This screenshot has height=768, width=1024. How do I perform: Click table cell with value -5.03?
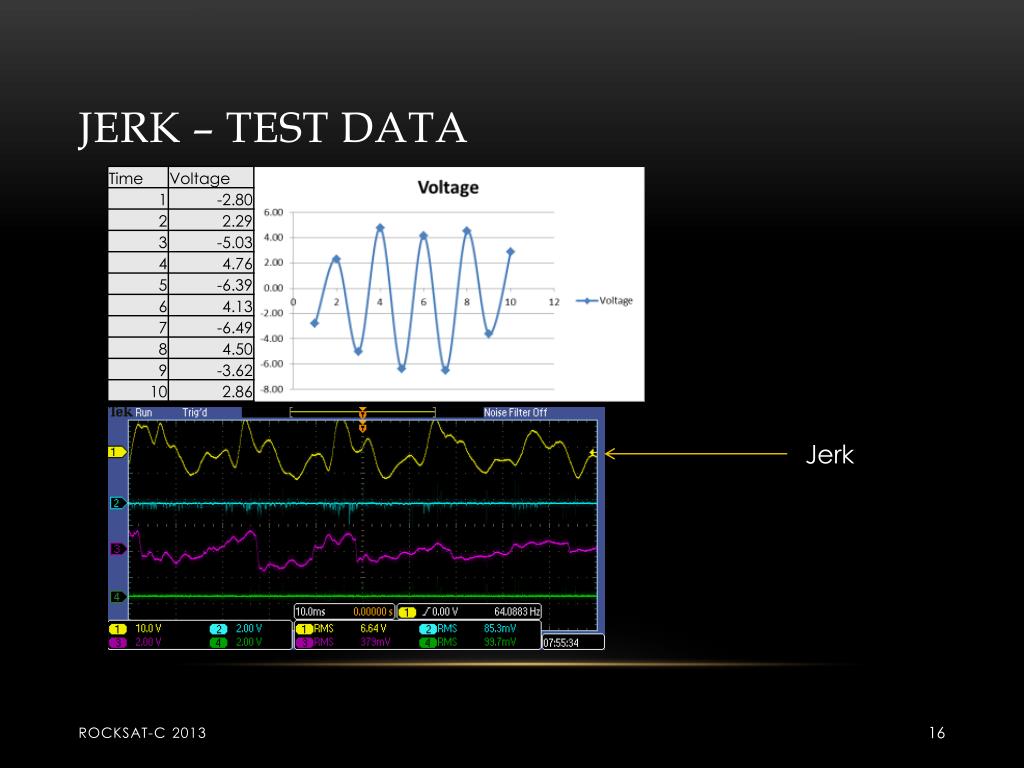coord(211,242)
